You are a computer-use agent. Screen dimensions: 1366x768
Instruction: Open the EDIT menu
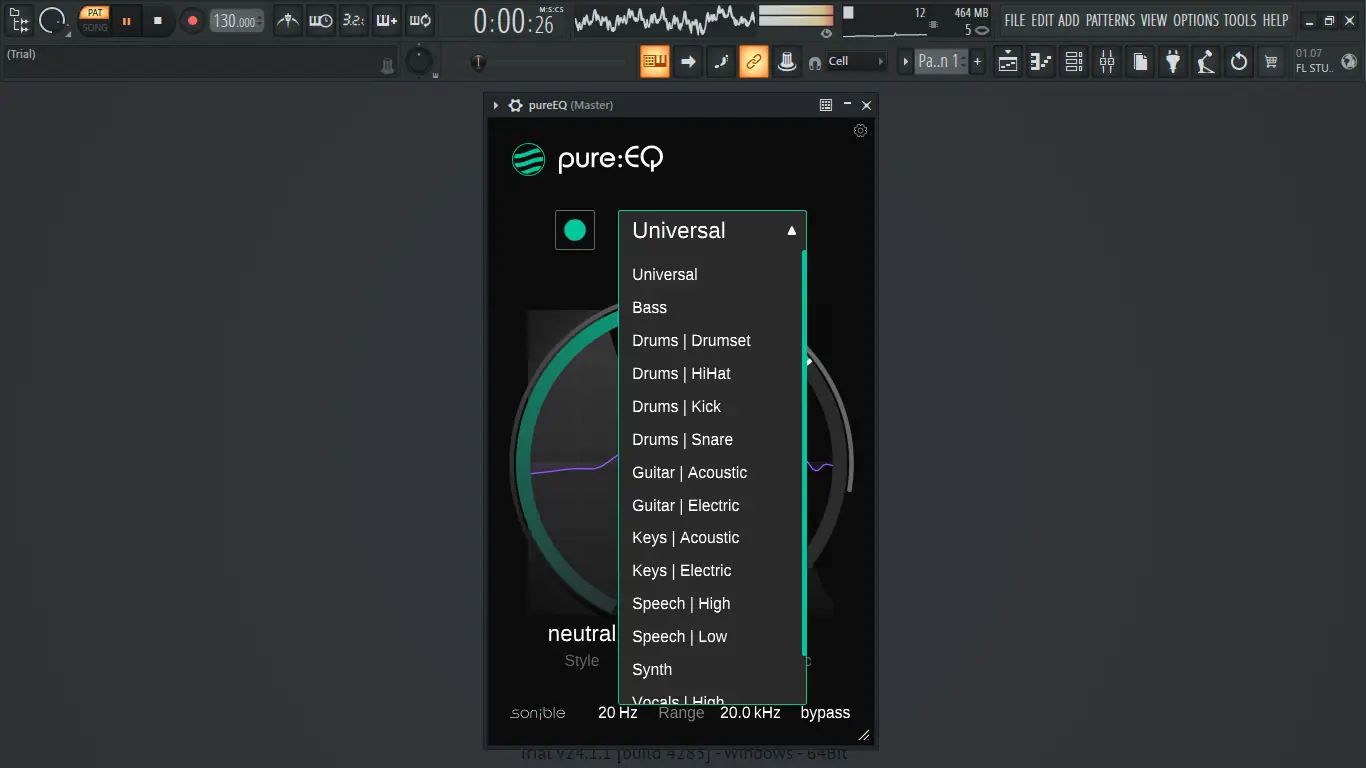(1043, 20)
